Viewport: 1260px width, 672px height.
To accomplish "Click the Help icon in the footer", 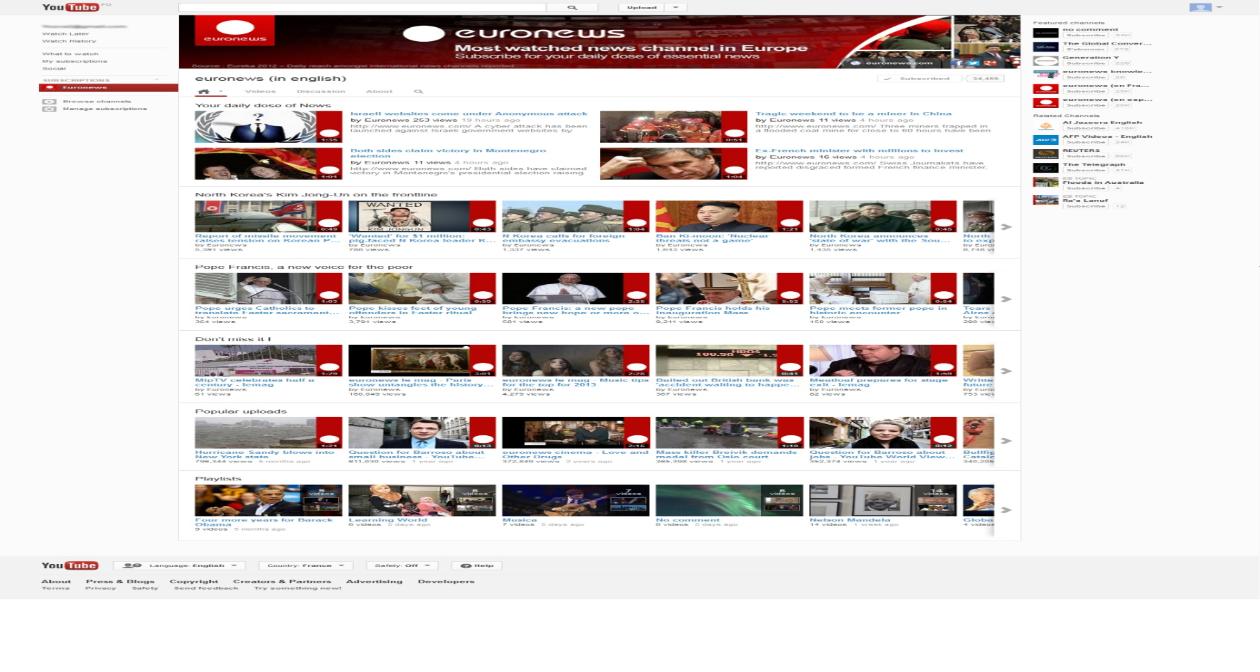I will 464,564.
